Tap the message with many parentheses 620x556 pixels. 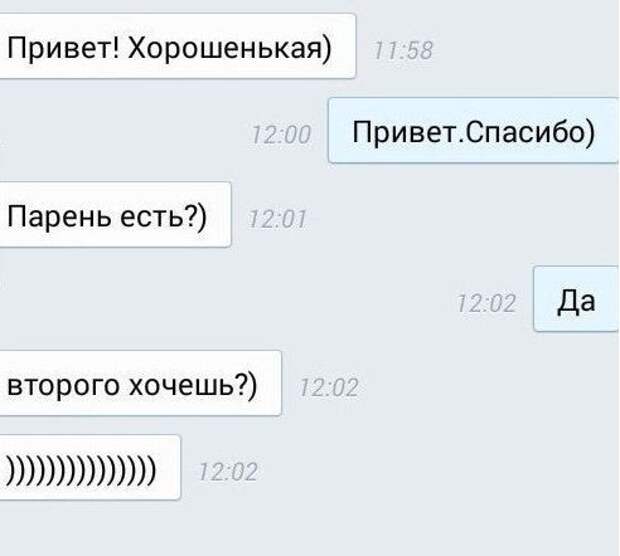(90, 467)
